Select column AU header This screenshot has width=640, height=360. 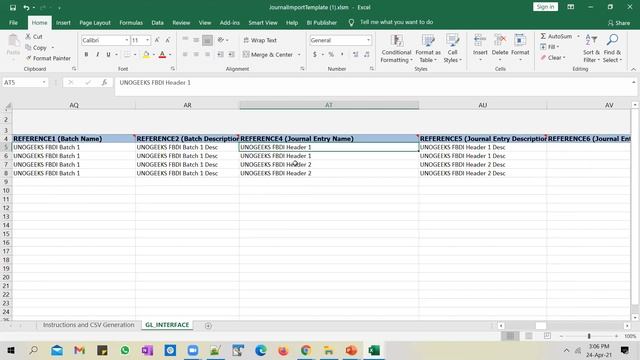coord(482,105)
